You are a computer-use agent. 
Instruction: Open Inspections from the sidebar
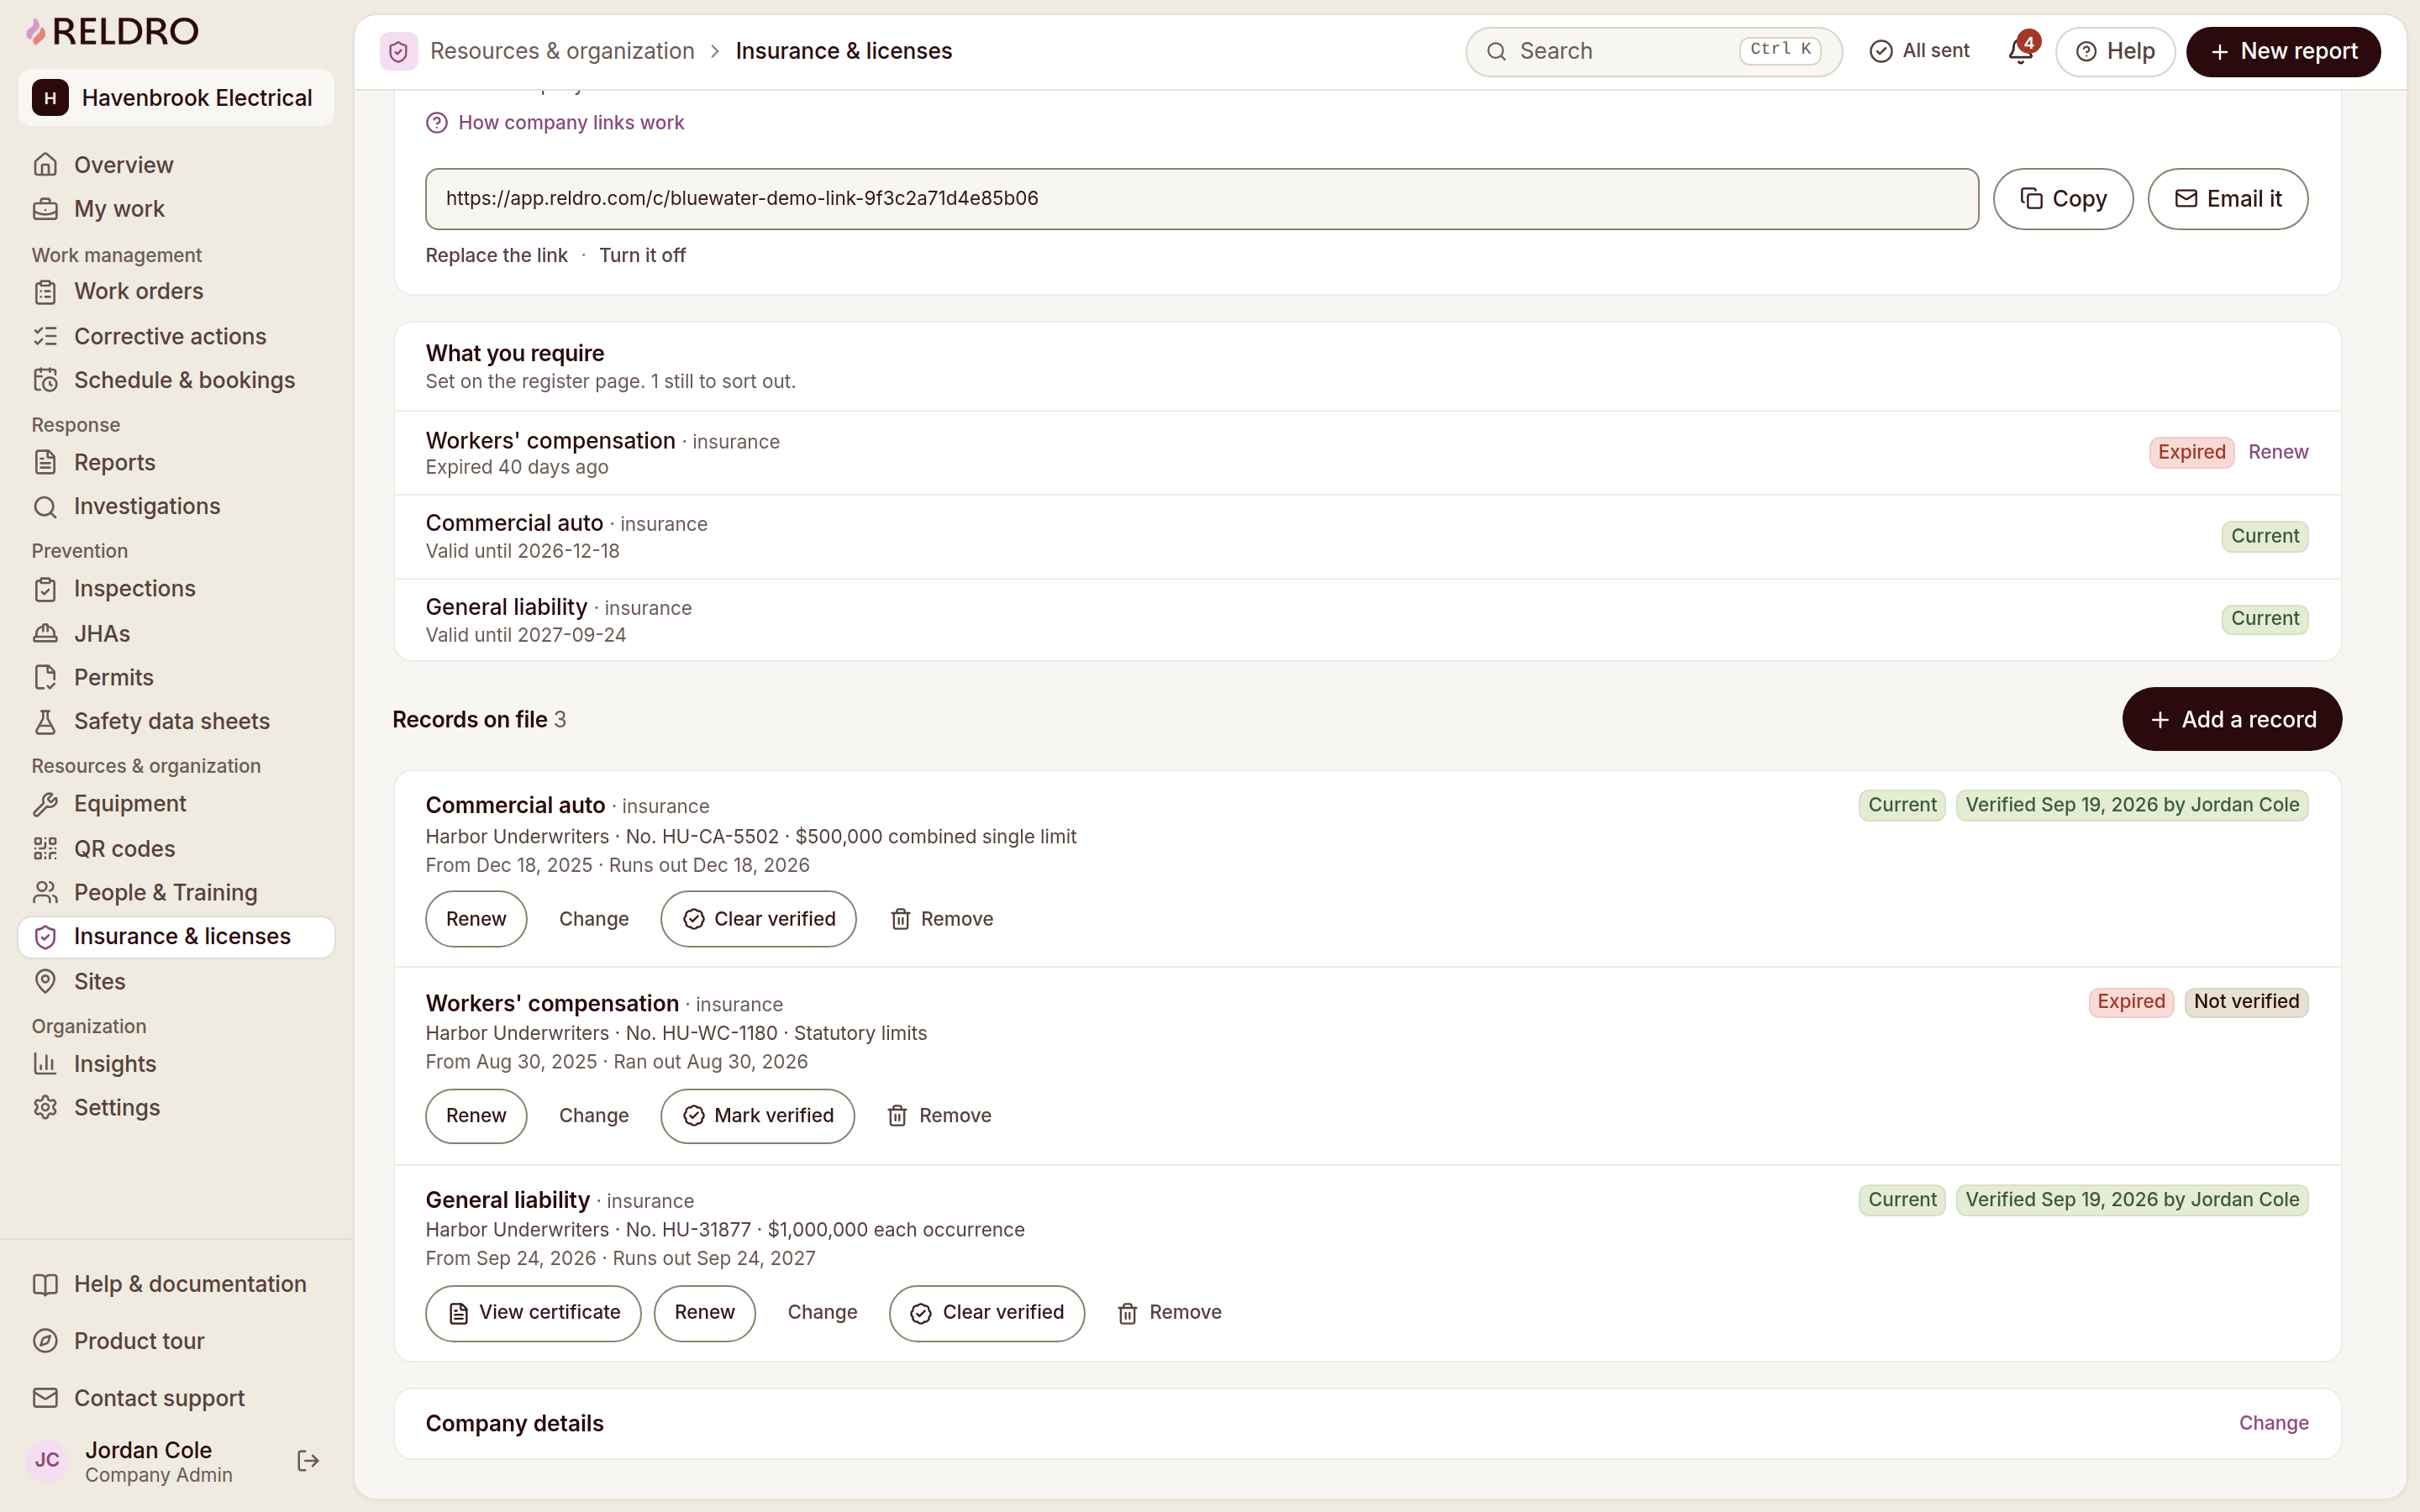(x=176, y=589)
